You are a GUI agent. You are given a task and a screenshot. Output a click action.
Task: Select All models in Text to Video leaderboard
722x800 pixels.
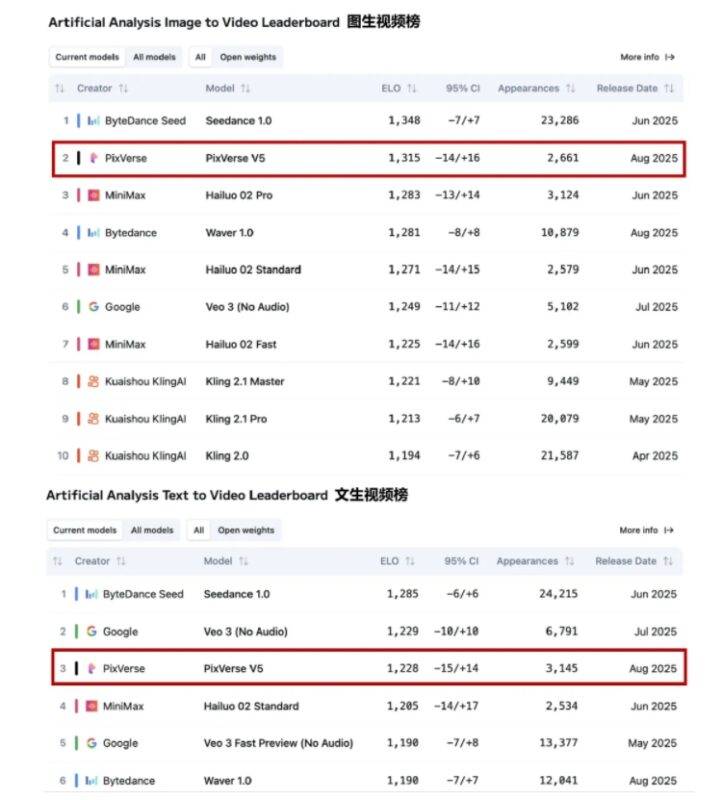[x=152, y=530]
